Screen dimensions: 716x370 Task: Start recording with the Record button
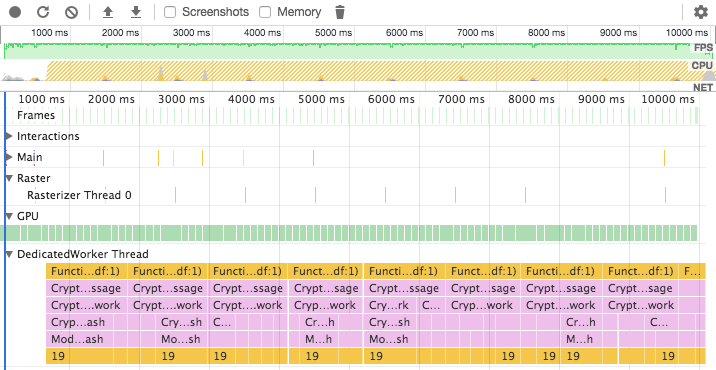point(15,12)
